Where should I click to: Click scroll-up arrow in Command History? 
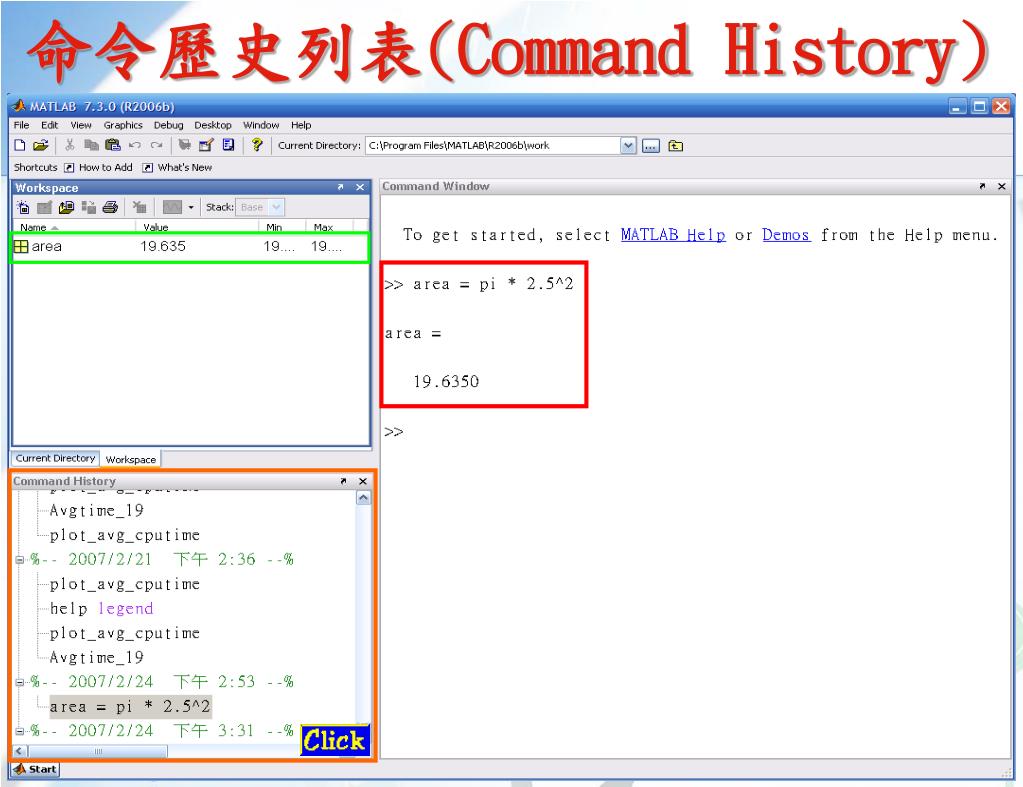click(x=363, y=498)
